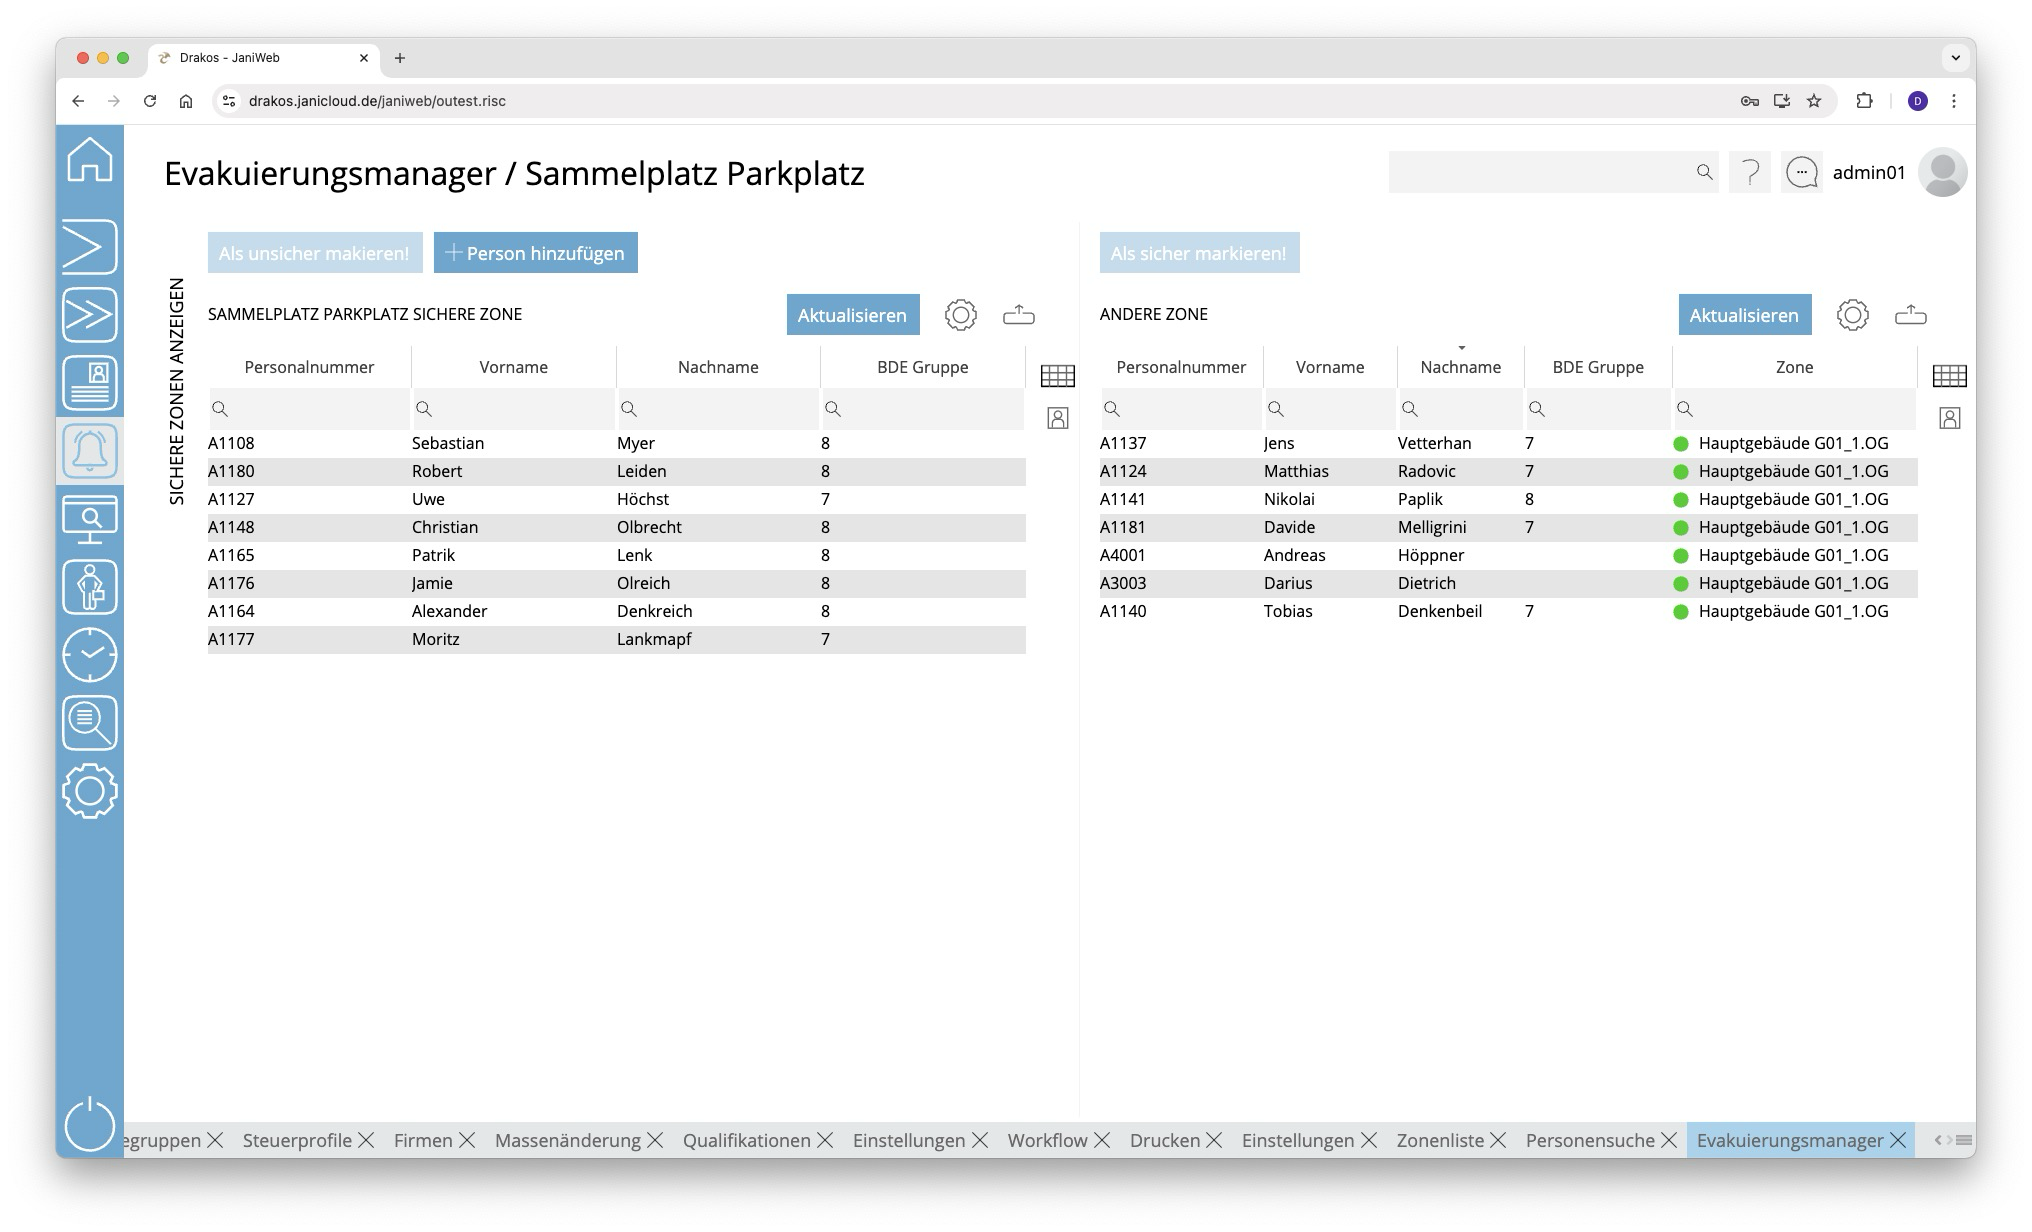Open Chrome tab search dropdown arrow
The width and height of the screenshot is (2032, 1232).
(x=1955, y=58)
